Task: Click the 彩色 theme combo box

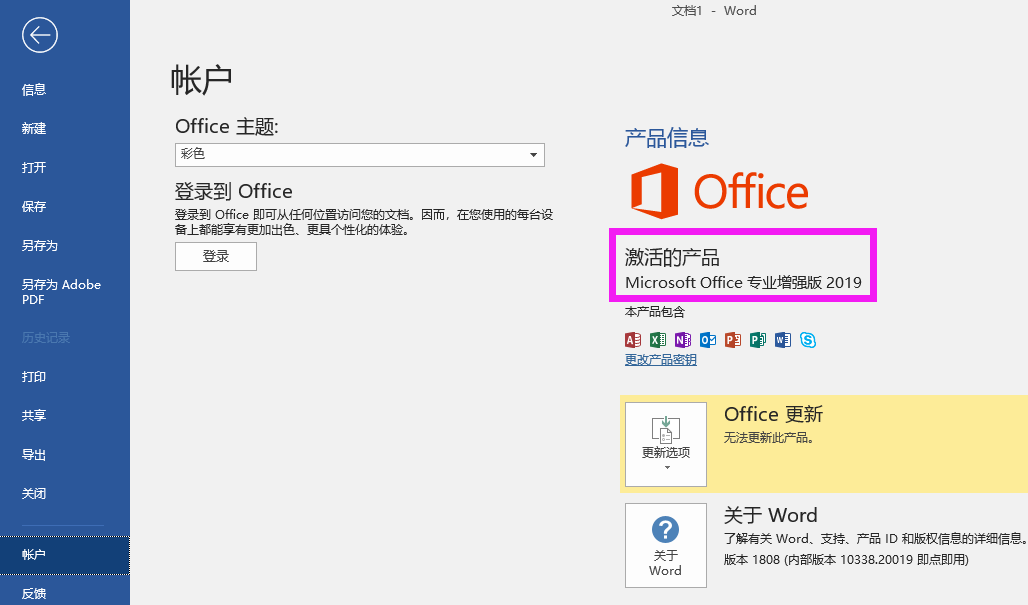Action: tap(359, 155)
